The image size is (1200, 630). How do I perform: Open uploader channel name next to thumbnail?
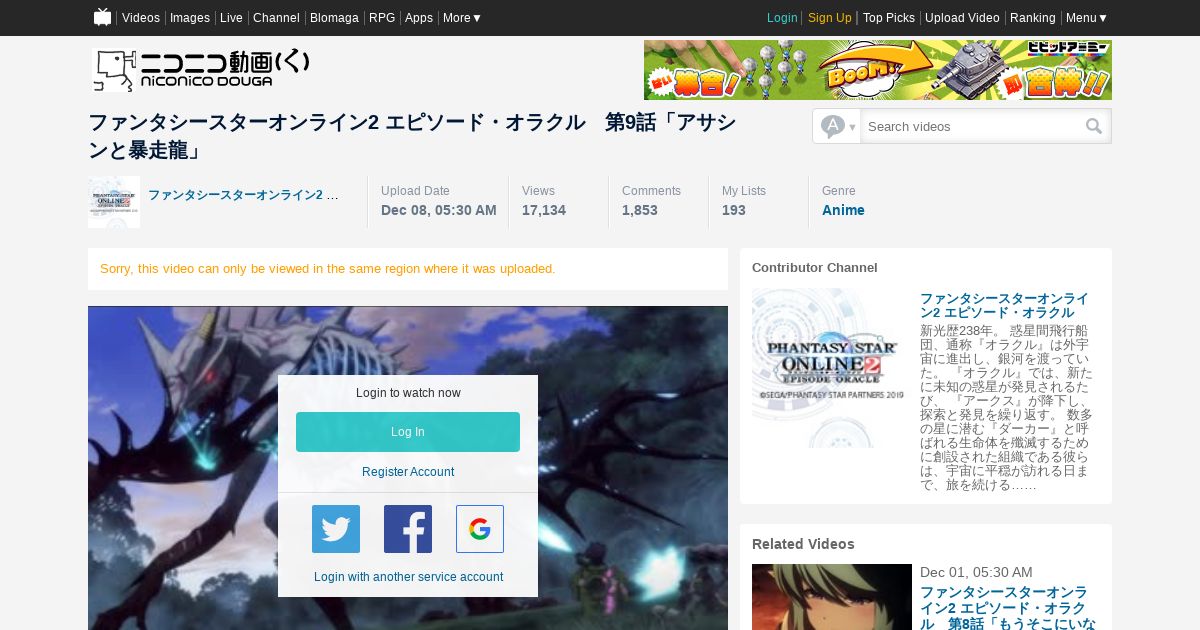[x=243, y=195]
